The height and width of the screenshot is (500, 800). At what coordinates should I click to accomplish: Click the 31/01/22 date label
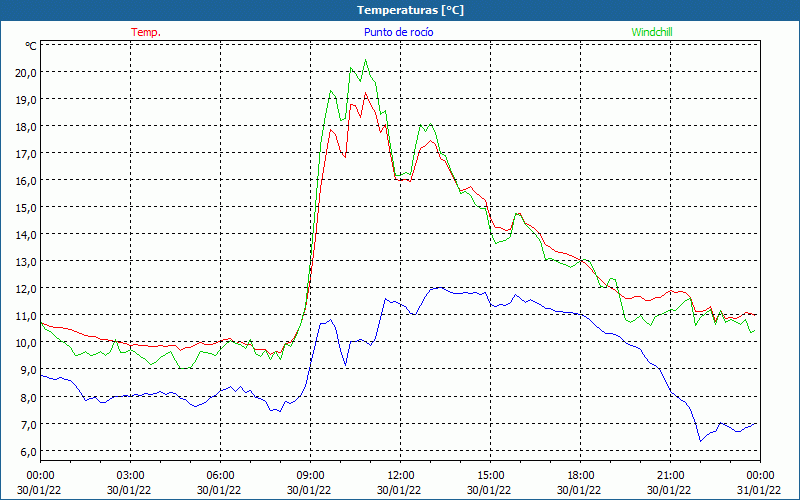click(760, 490)
